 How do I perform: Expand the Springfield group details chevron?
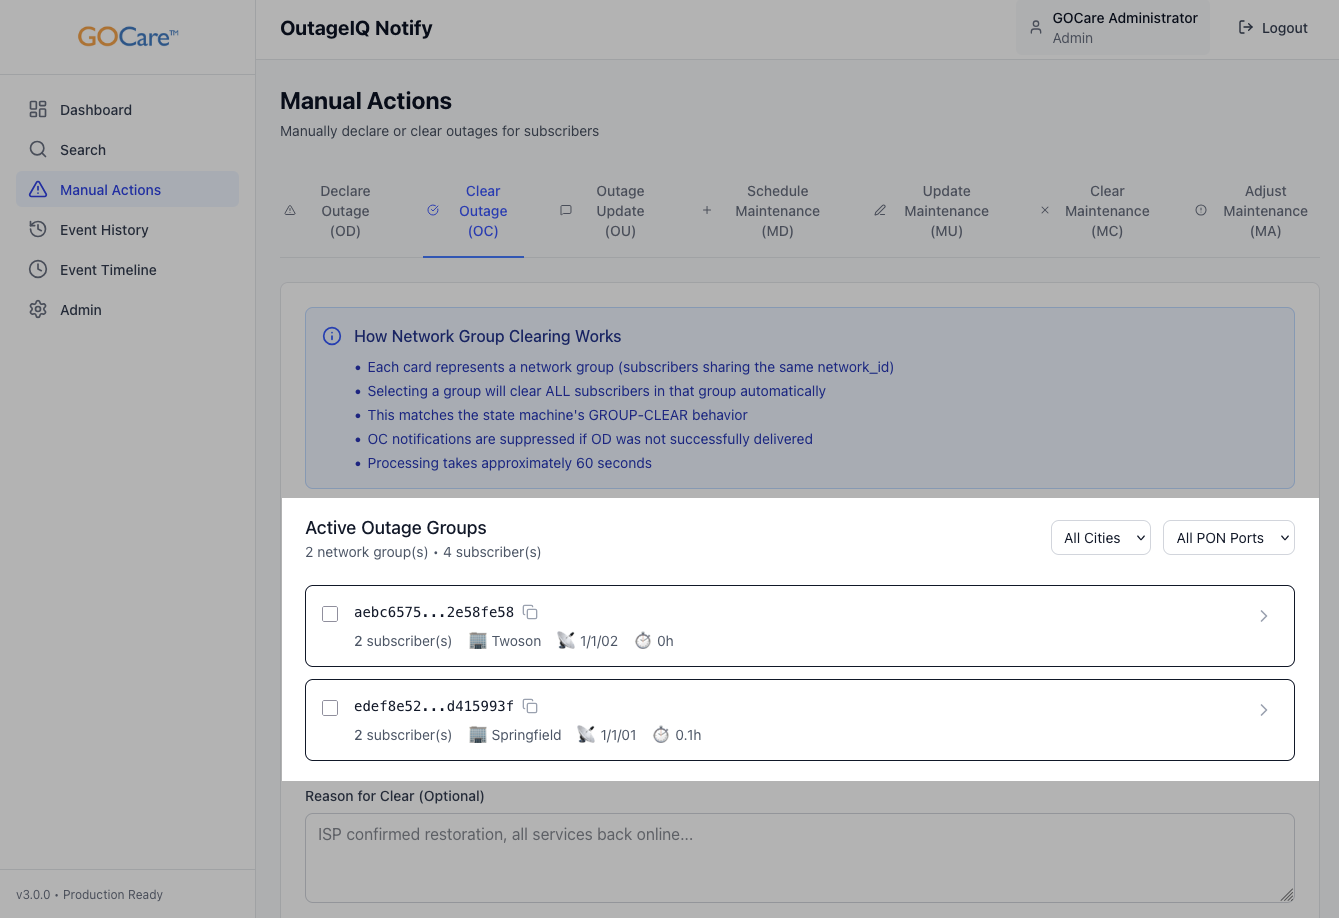[1264, 710]
